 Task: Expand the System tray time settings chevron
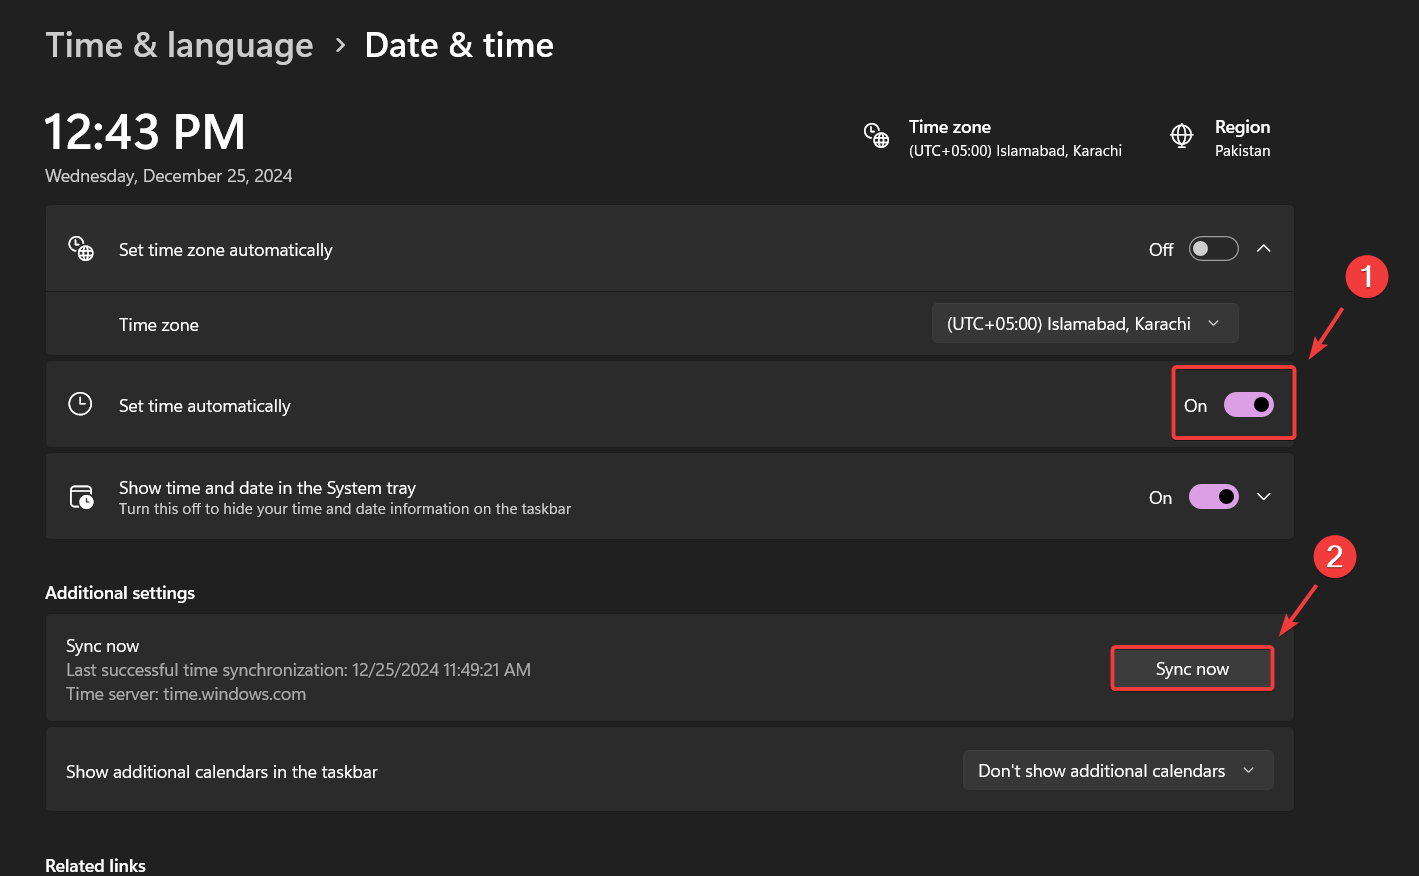[x=1264, y=497]
